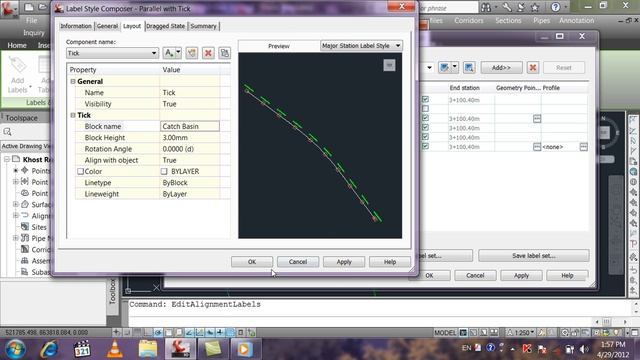This screenshot has width=640, height=360.
Task: Click the create text component A icon
Action: coord(169,53)
